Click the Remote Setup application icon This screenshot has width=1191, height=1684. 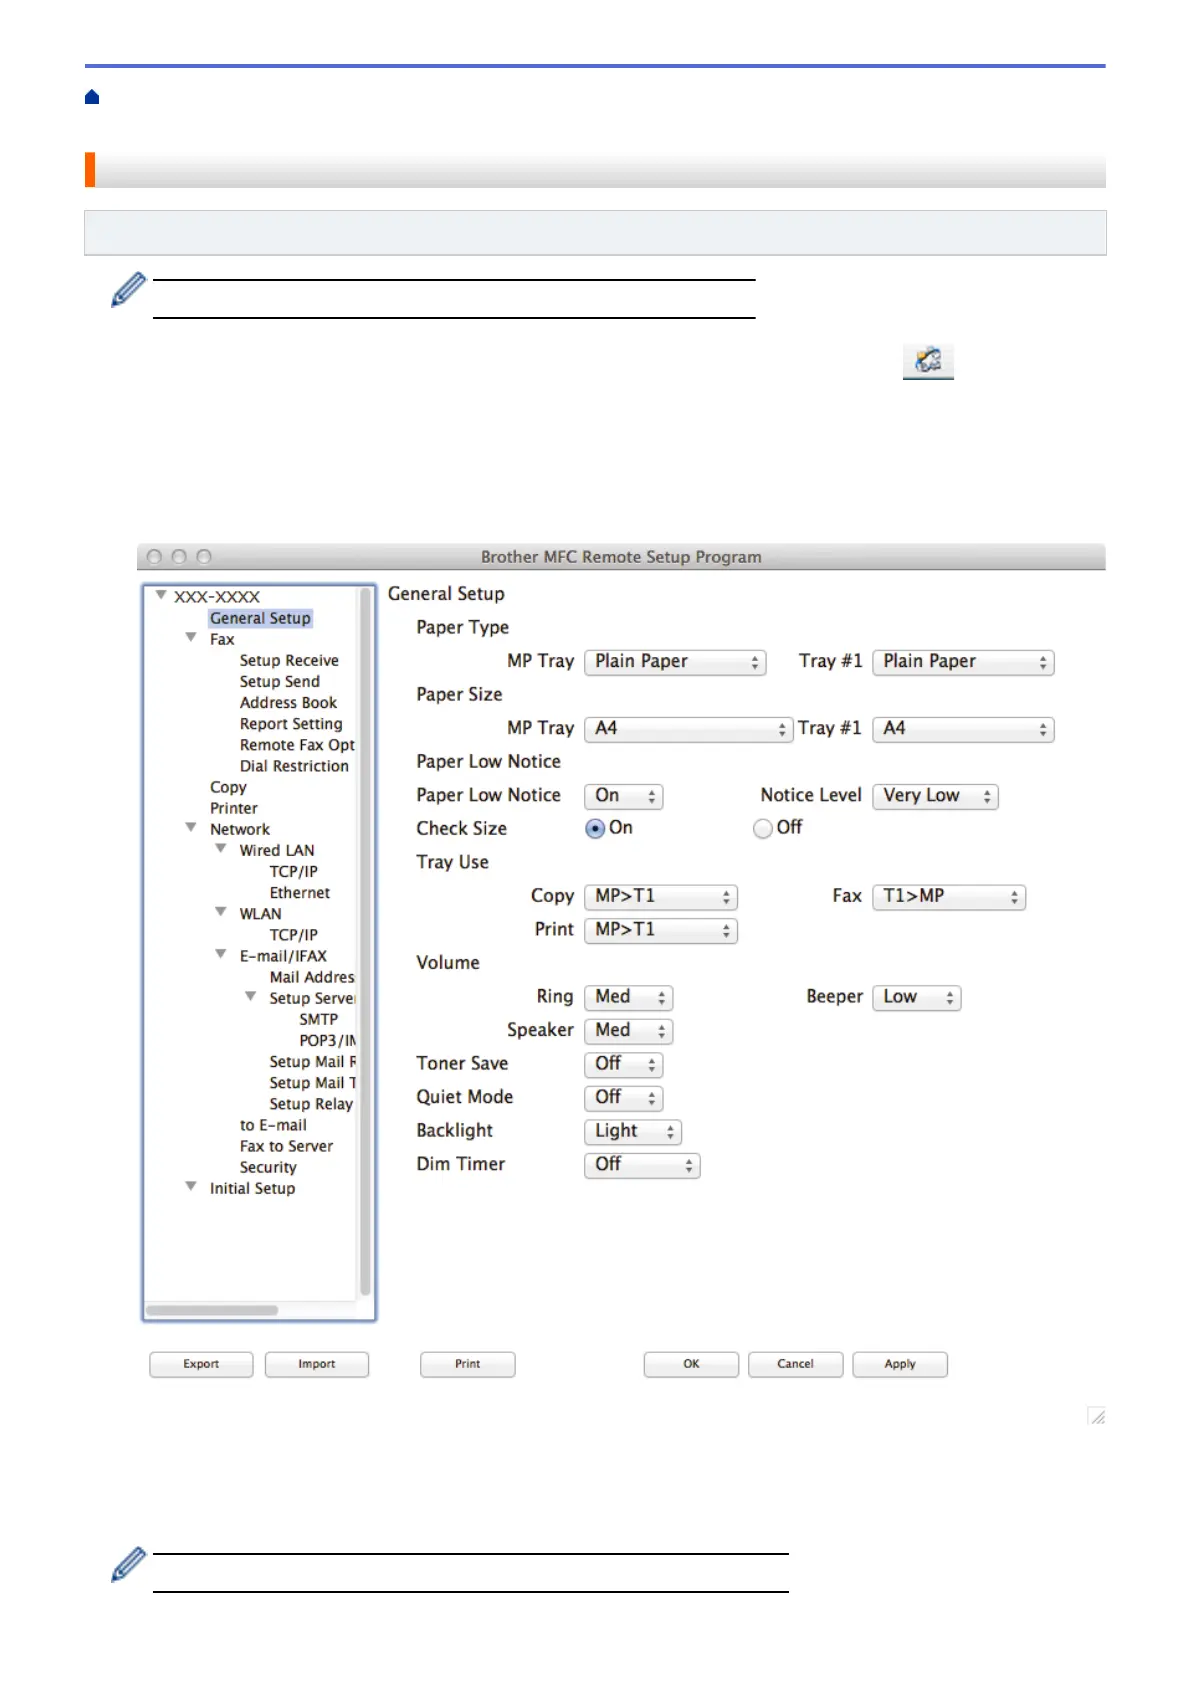tap(928, 361)
